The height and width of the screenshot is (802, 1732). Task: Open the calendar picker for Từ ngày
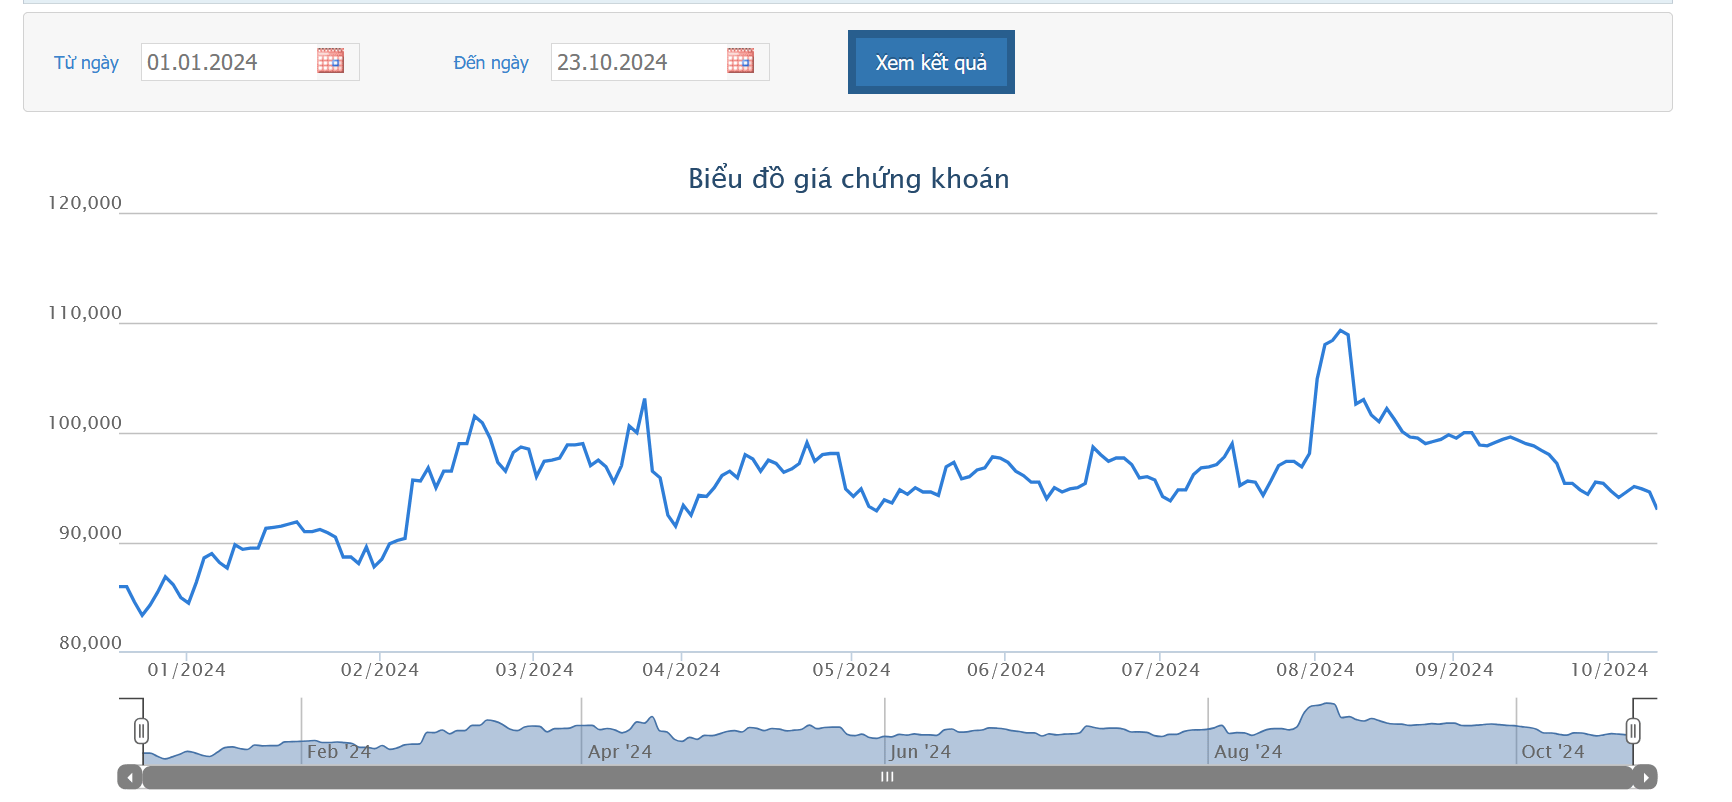[330, 61]
